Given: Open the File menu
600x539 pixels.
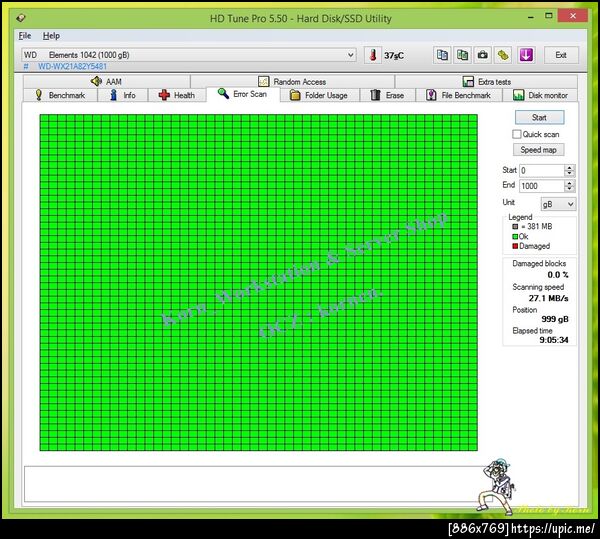Looking at the screenshot, I should (x=25, y=36).
